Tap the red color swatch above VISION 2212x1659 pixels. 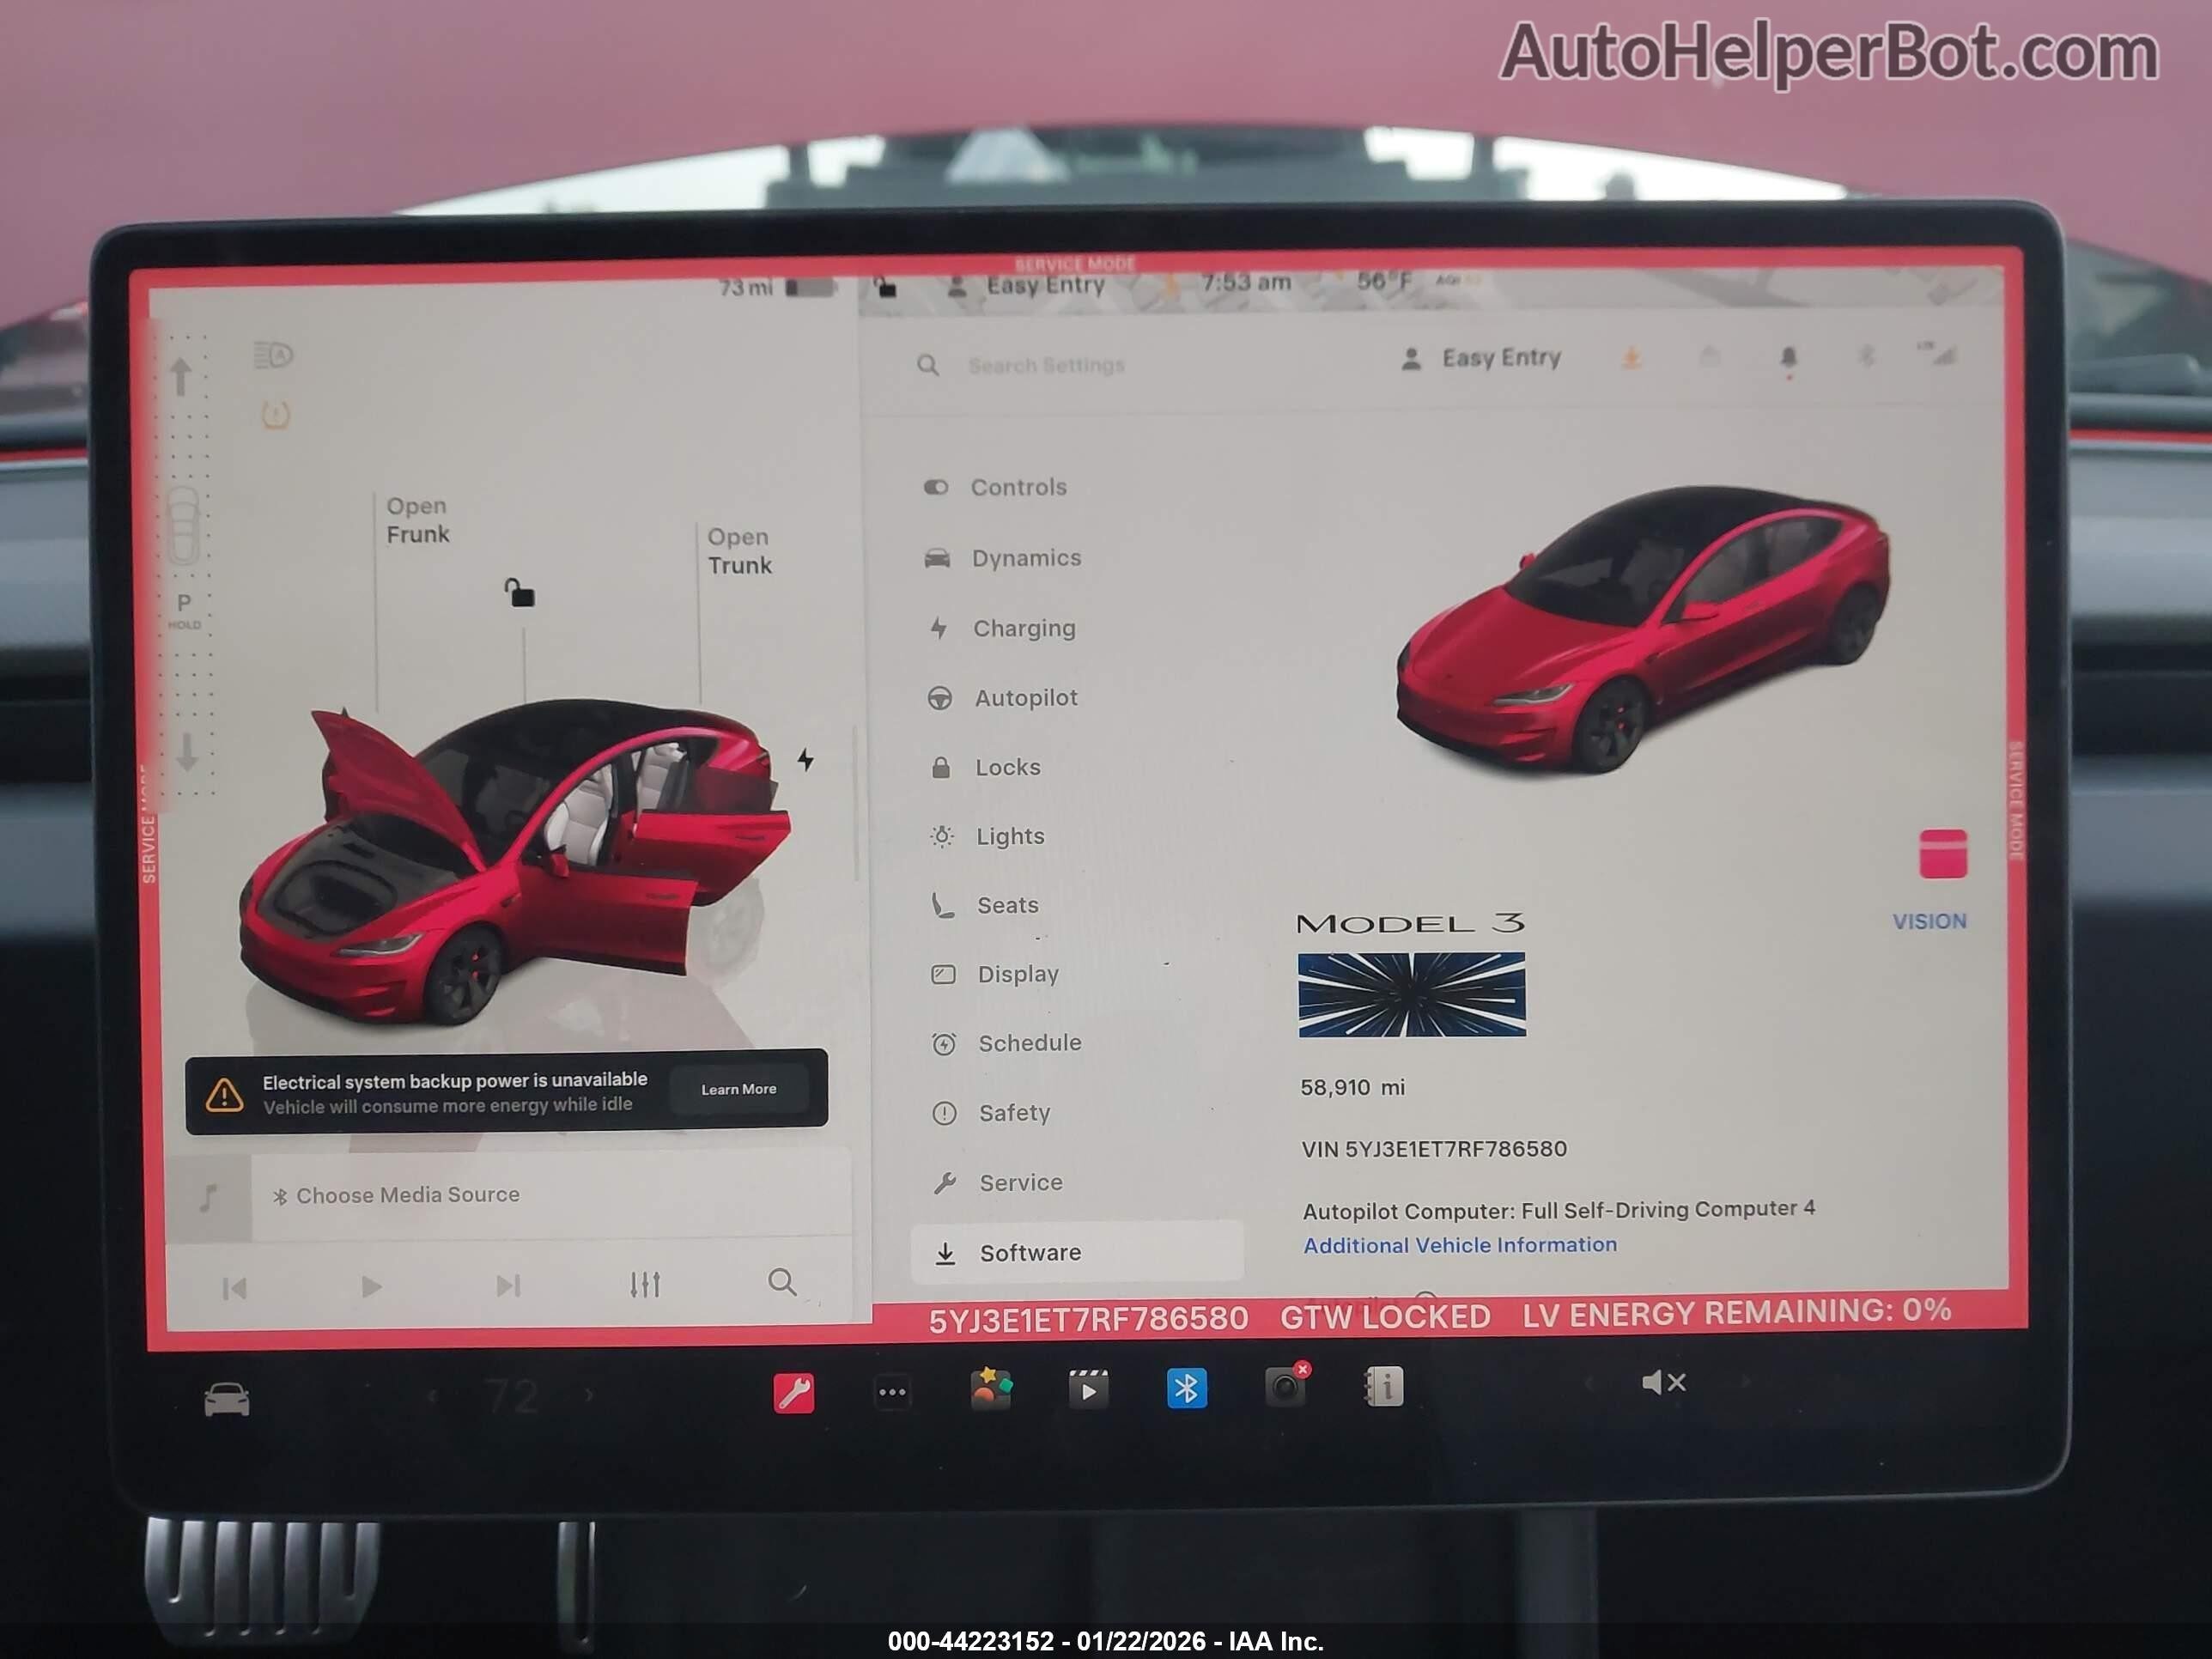[1942, 854]
